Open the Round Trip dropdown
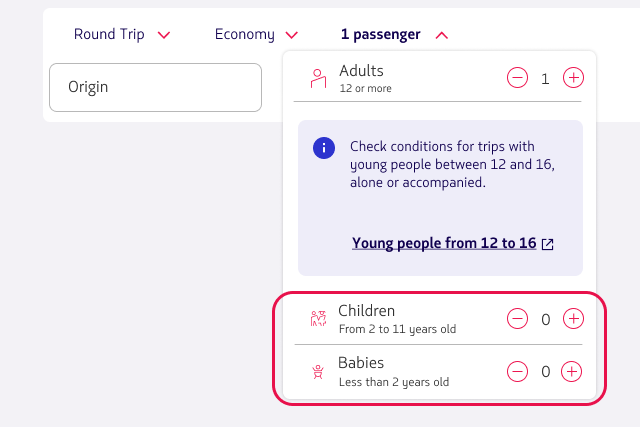This screenshot has height=427, width=640. pos(122,34)
